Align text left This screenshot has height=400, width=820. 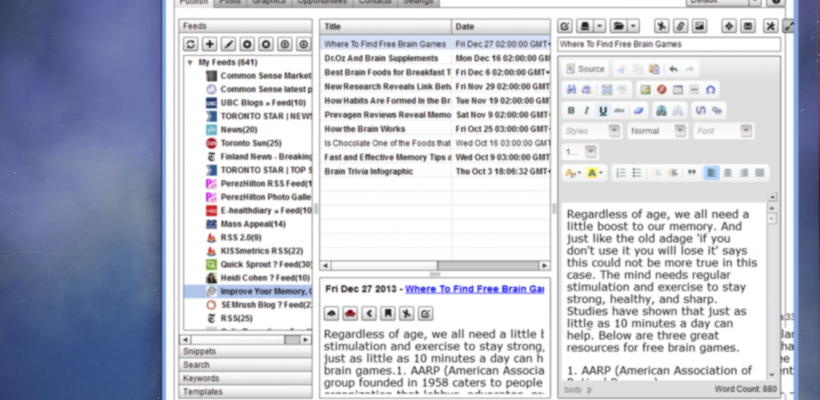(711, 173)
